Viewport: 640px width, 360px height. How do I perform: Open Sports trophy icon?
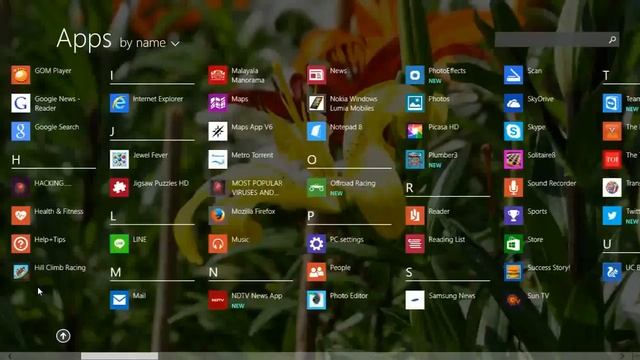pos(513,216)
